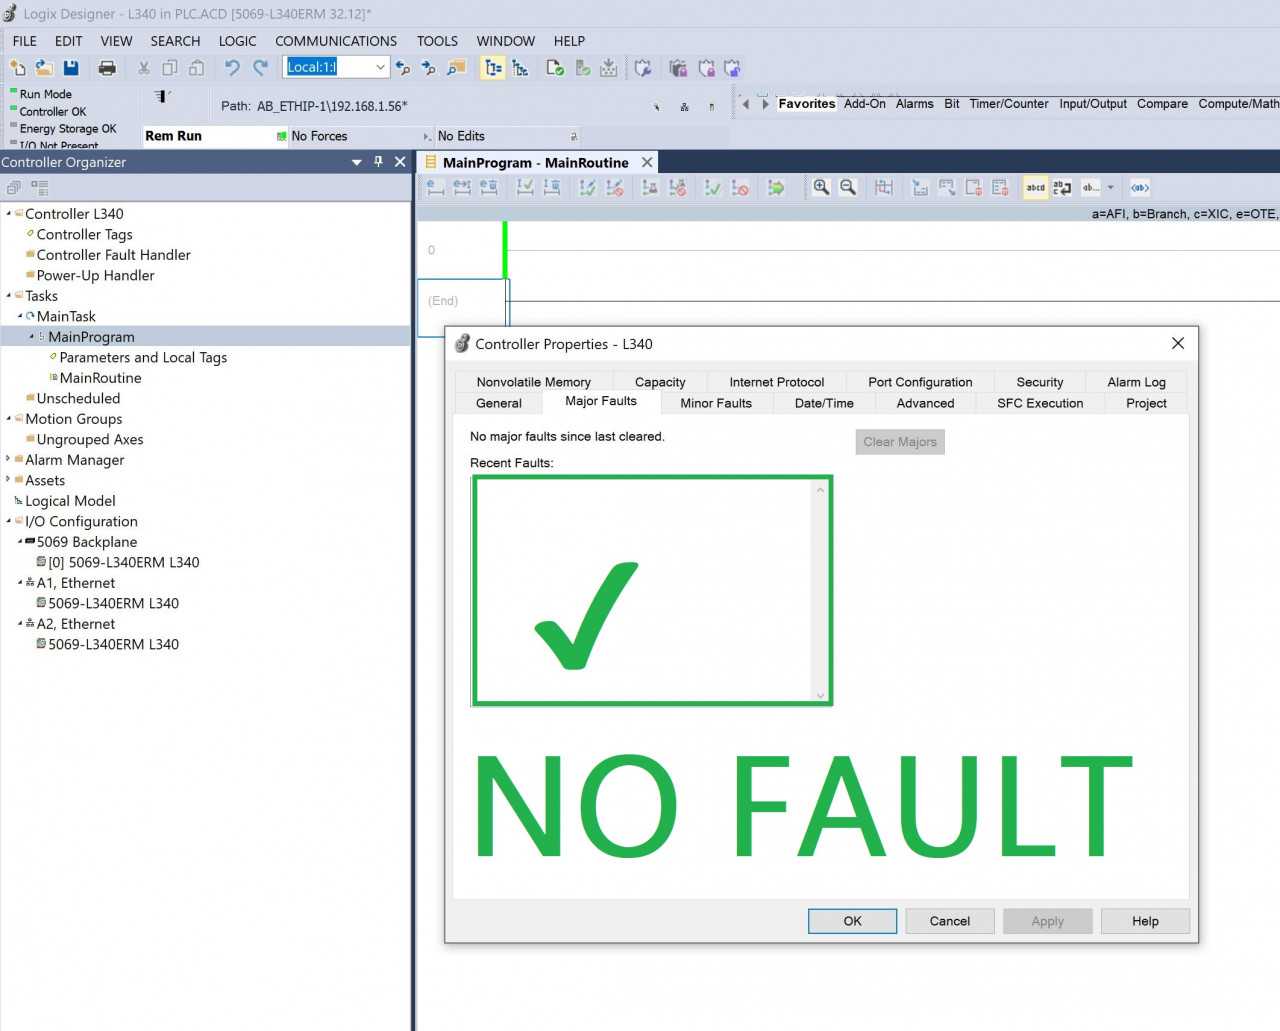This screenshot has height=1031, width=1280.
Task: Click the Download/Build toolbar icon
Action: pos(608,68)
